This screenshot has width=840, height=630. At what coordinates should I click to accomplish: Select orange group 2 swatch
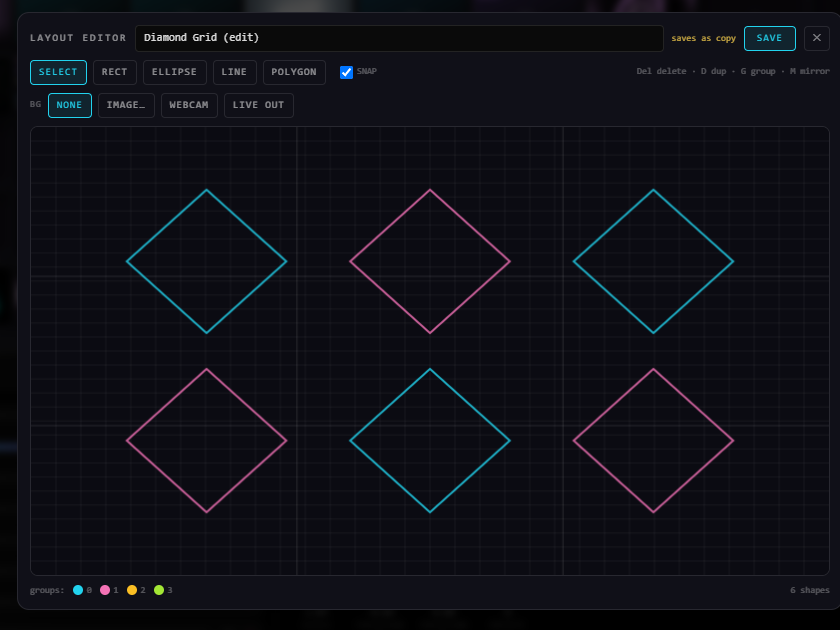pos(132,590)
